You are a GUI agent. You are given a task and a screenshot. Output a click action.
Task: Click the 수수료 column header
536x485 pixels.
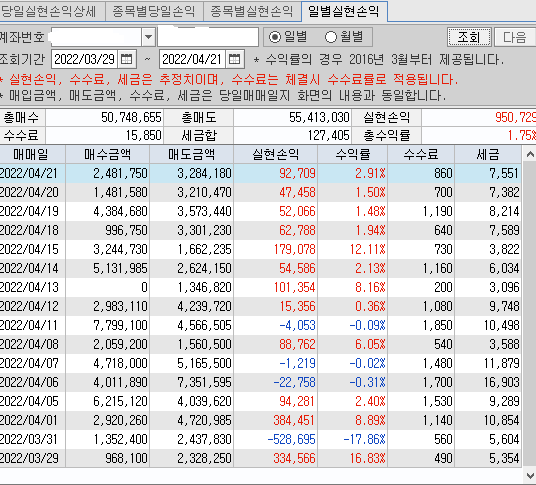pos(421,154)
